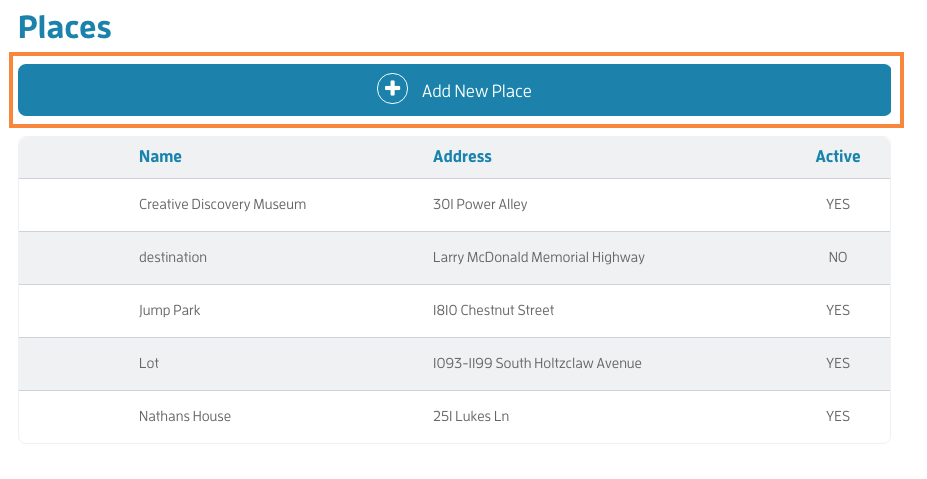
Task: Open the Creative Discovery Museum entry
Action: click(222, 204)
